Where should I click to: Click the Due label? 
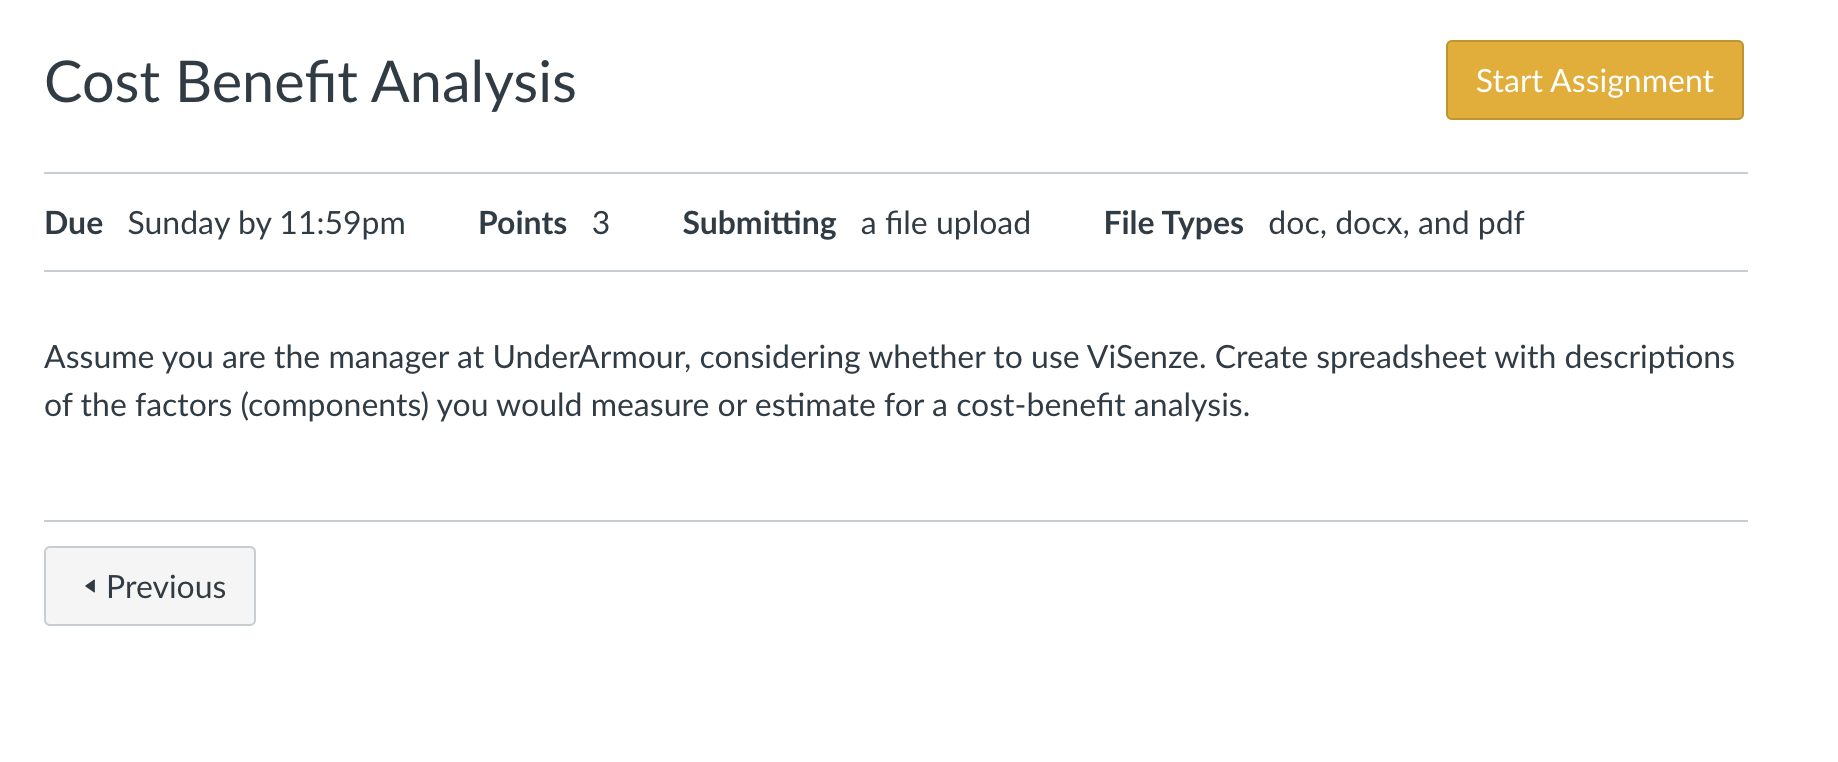click(74, 223)
